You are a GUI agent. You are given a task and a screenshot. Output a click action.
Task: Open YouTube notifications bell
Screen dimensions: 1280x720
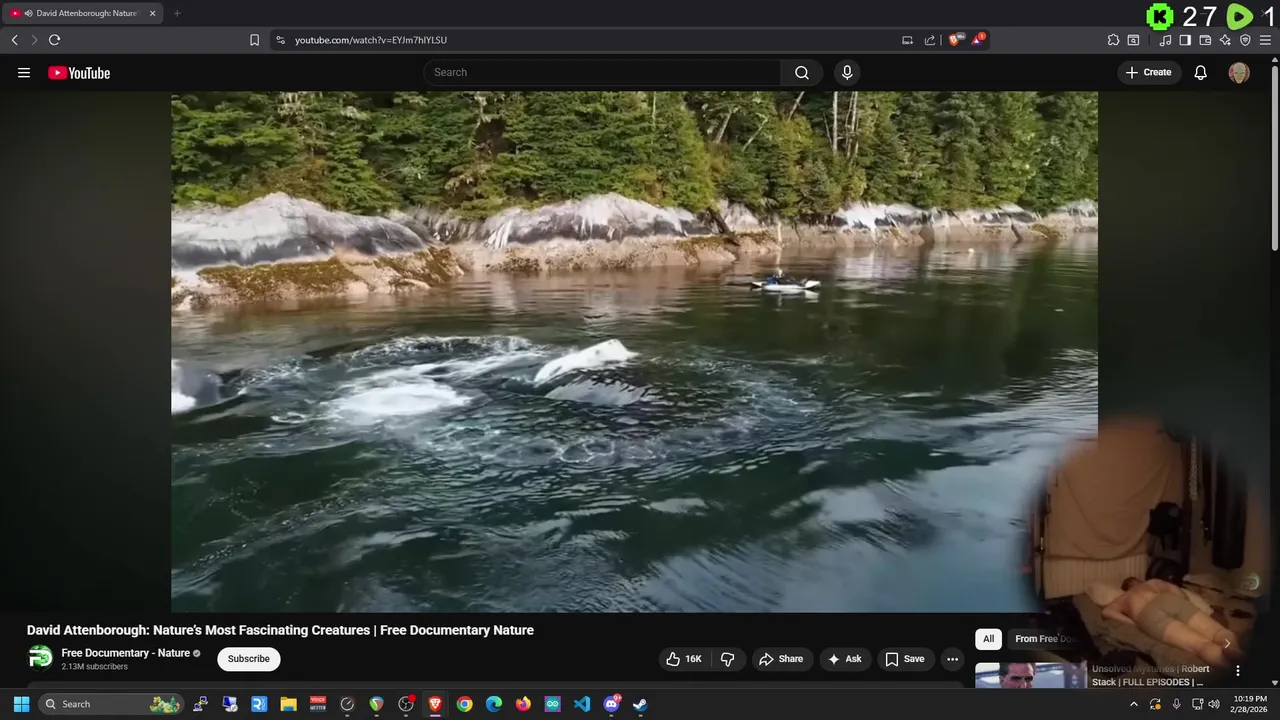click(x=1201, y=72)
